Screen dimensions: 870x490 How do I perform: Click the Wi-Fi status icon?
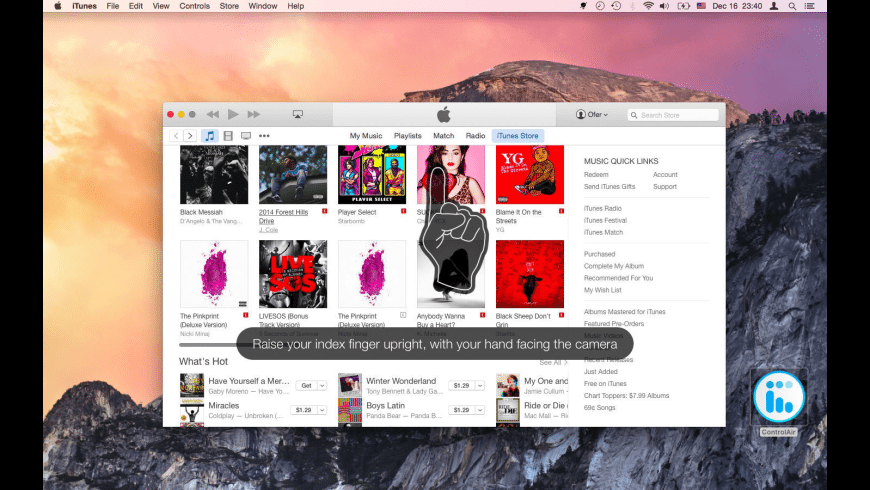[x=648, y=6]
